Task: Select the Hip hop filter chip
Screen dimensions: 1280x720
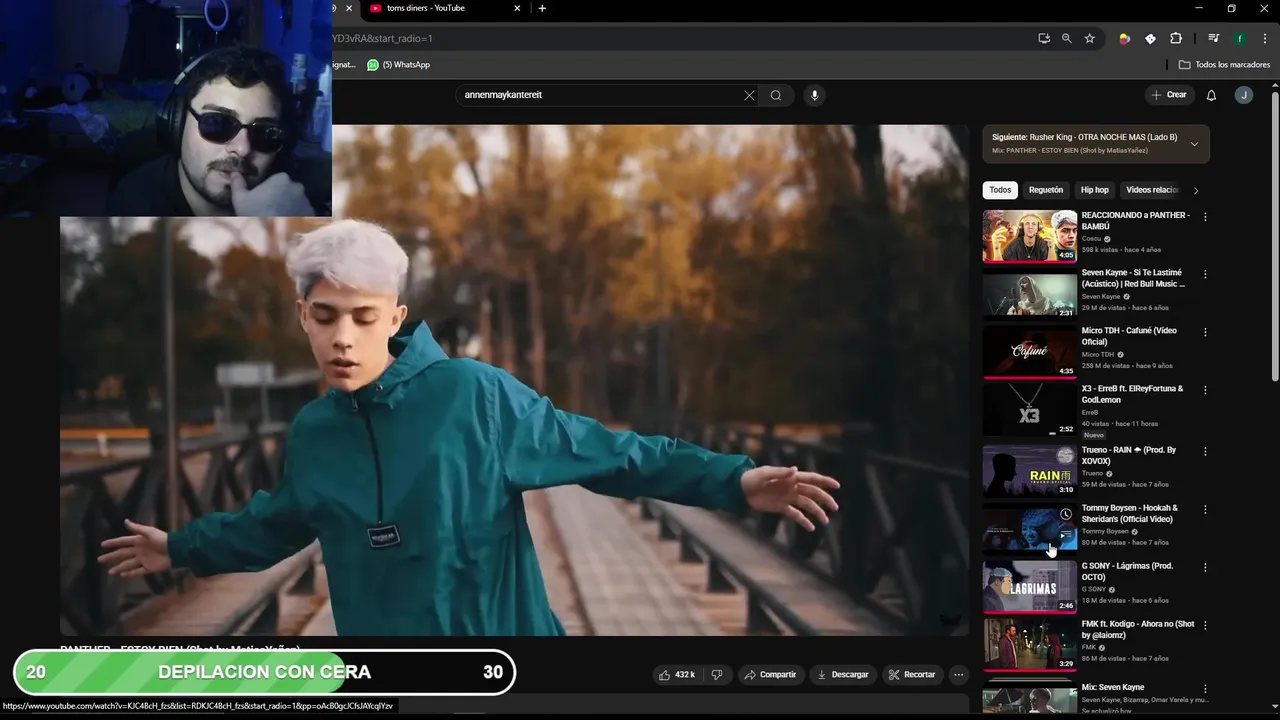Action: pos(1094,190)
